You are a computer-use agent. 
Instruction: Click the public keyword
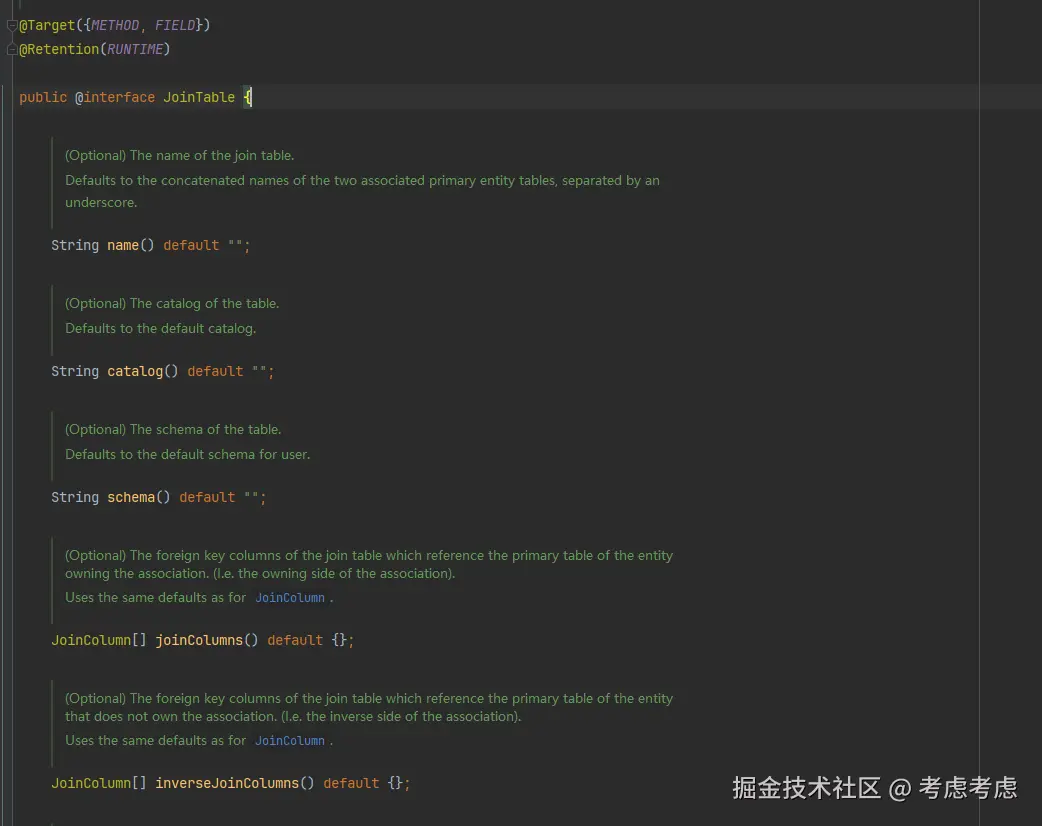pos(43,97)
